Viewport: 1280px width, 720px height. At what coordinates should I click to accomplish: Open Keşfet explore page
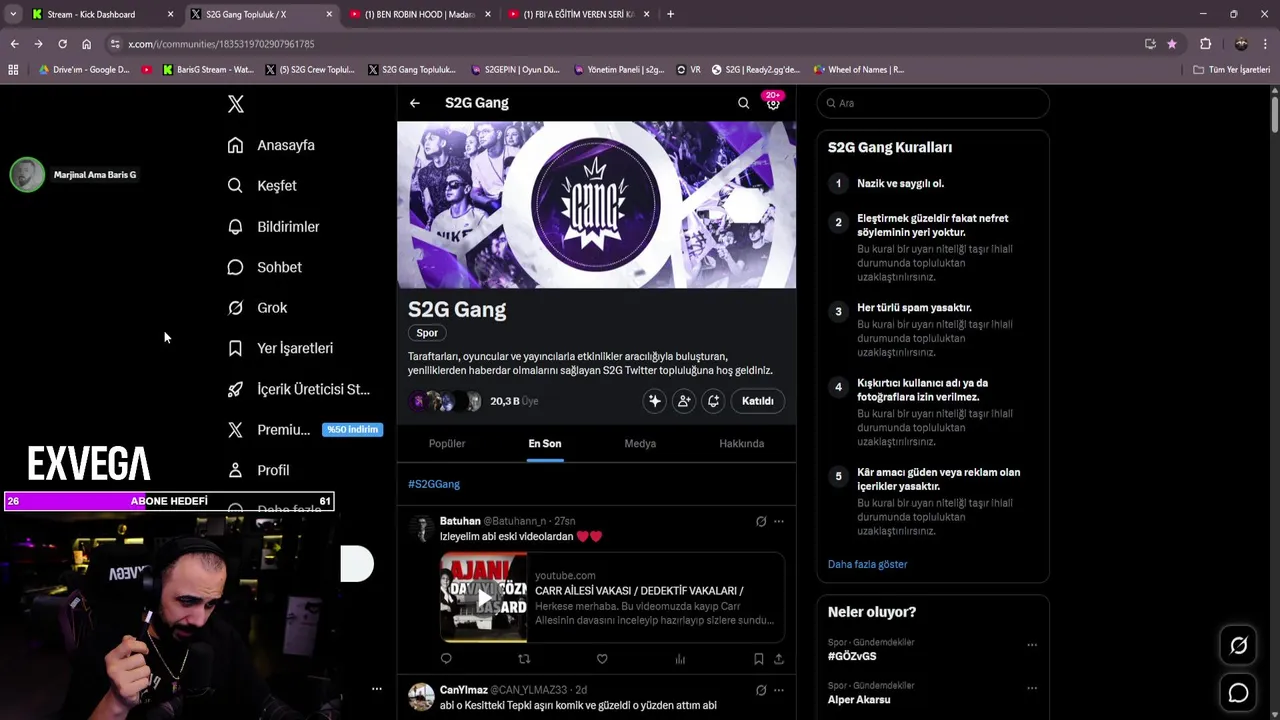pyautogui.click(x=262, y=185)
